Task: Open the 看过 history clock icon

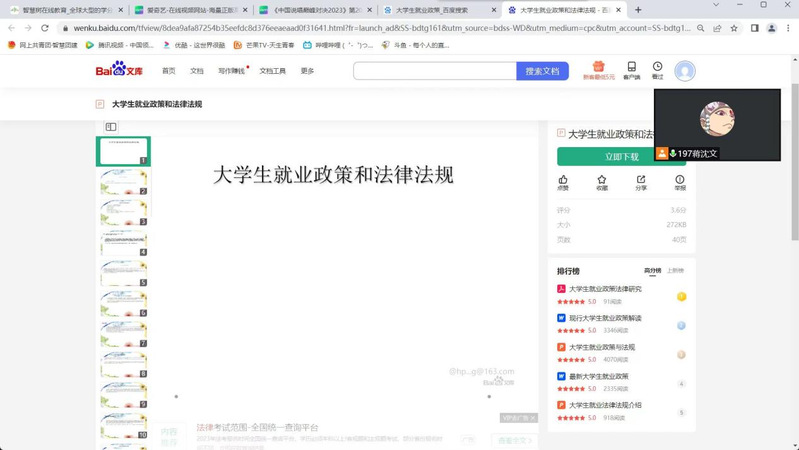Action: point(657,68)
